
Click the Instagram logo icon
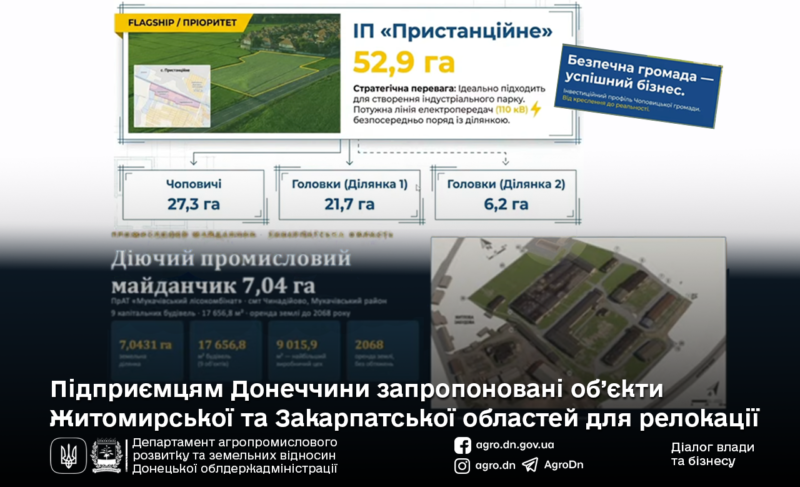462,466
